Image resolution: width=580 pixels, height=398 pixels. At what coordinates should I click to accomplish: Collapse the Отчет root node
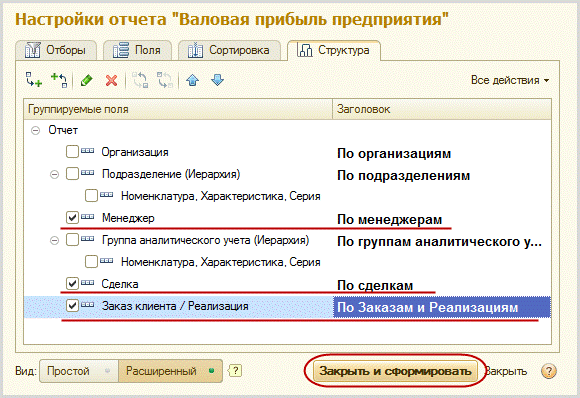pyautogui.click(x=36, y=131)
